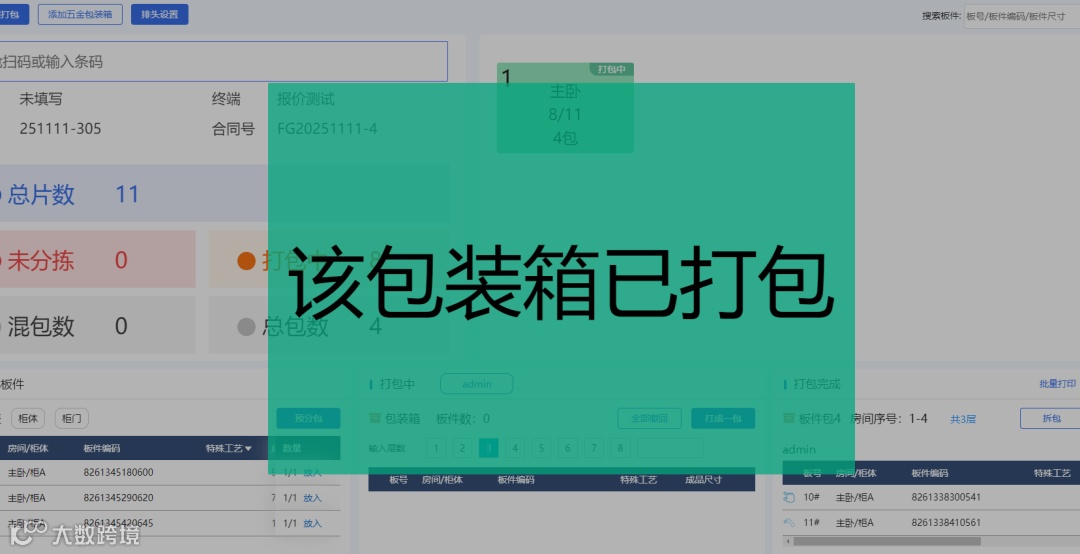The image size is (1080, 554).
Task: Click the box icon beside 包装箱
Action: pos(375,418)
